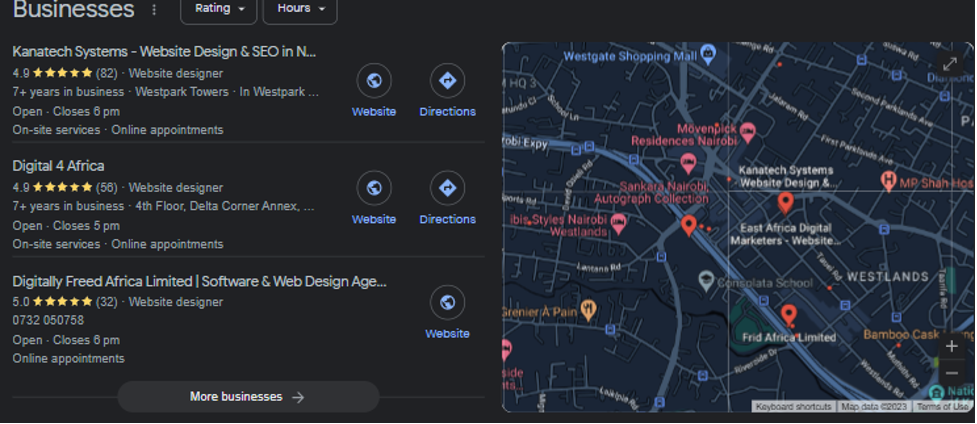Click Kanatech 4.9 star rating (82)
Viewport: 977px width, 424px height.
(x=65, y=73)
